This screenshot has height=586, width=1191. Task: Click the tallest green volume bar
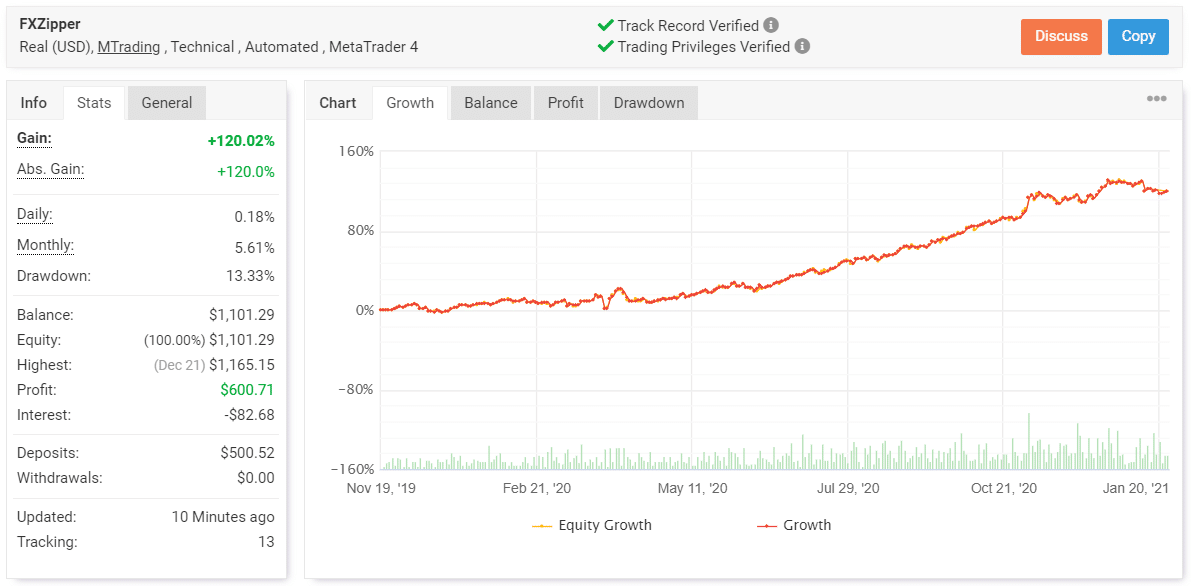click(x=1029, y=442)
